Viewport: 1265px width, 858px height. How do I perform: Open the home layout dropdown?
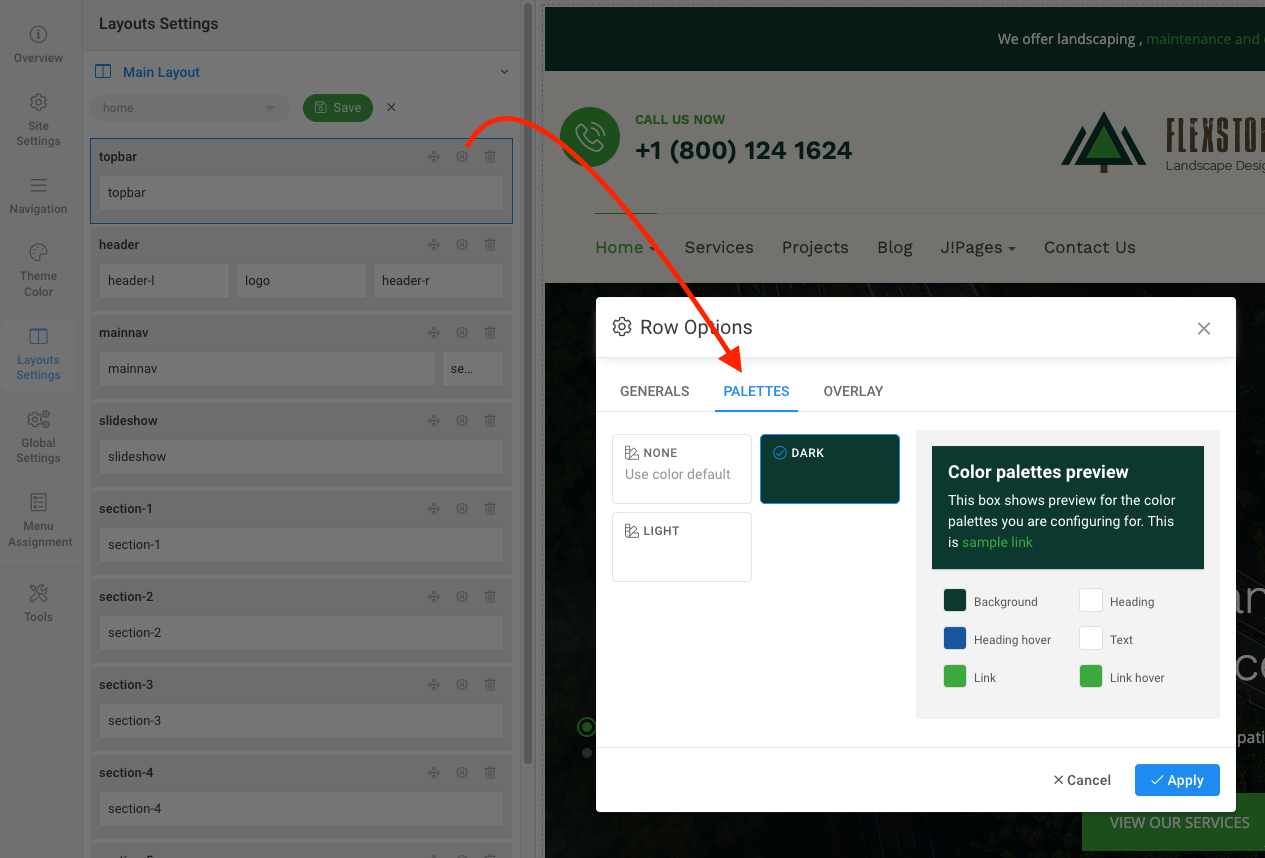[191, 108]
